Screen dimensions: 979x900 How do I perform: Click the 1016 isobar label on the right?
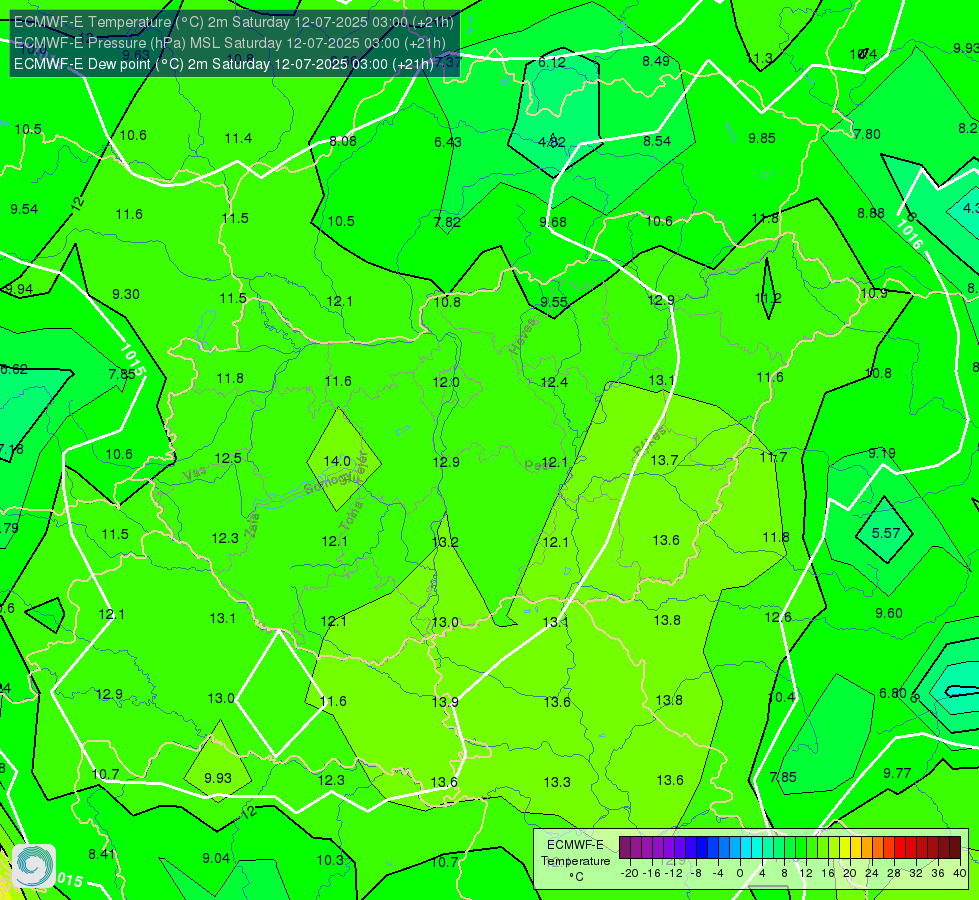tap(908, 235)
